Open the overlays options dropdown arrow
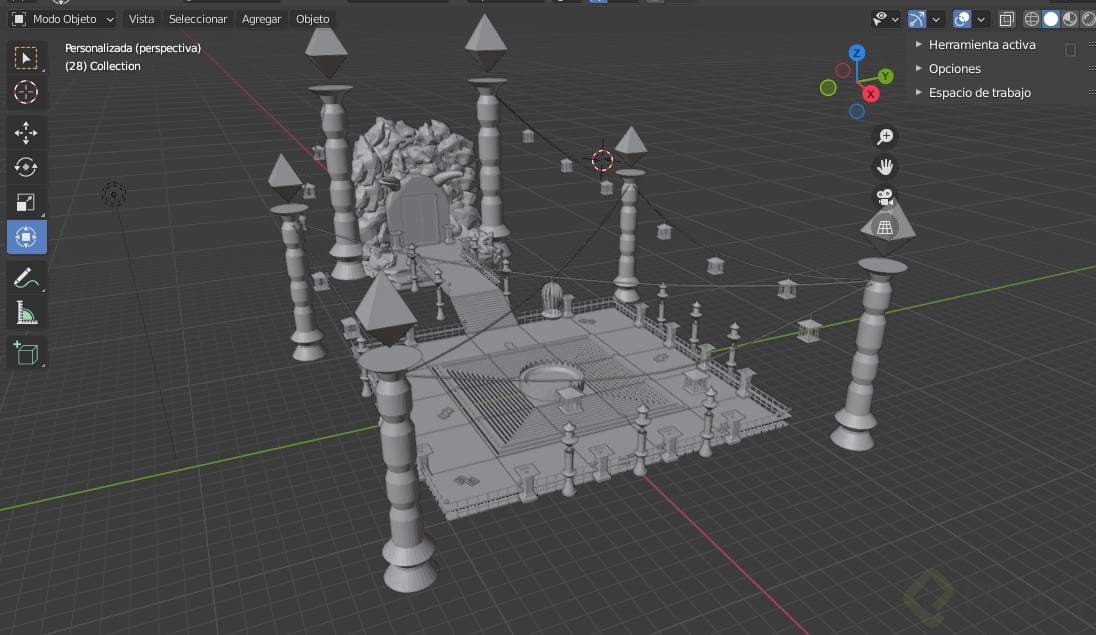The height and width of the screenshot is (635, 1096). pyautogui.click(x=981, y=19)
